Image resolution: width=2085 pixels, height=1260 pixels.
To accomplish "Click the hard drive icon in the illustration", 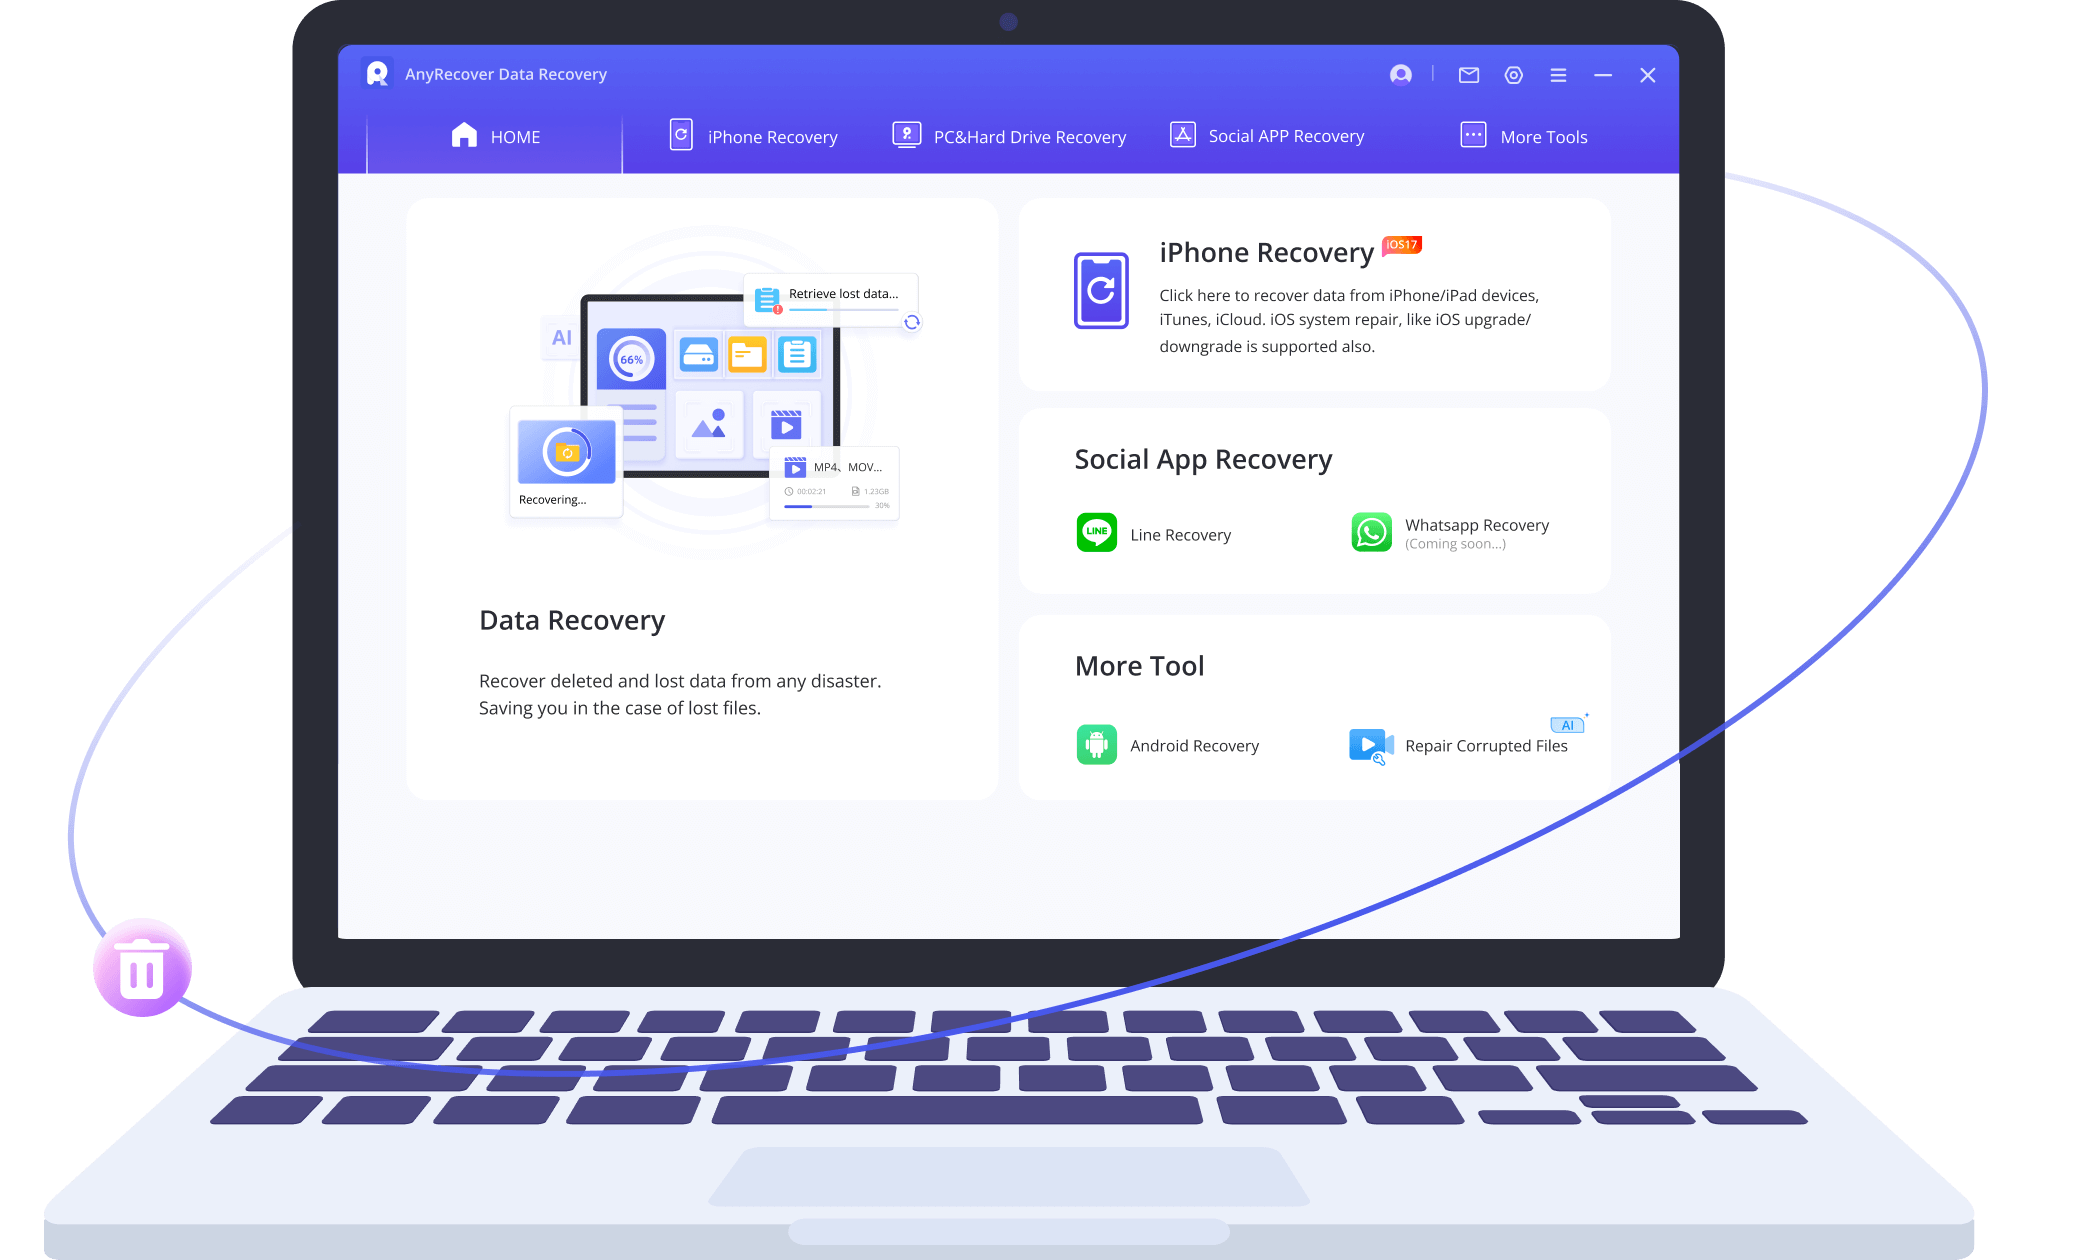I will tap(699, 355).
